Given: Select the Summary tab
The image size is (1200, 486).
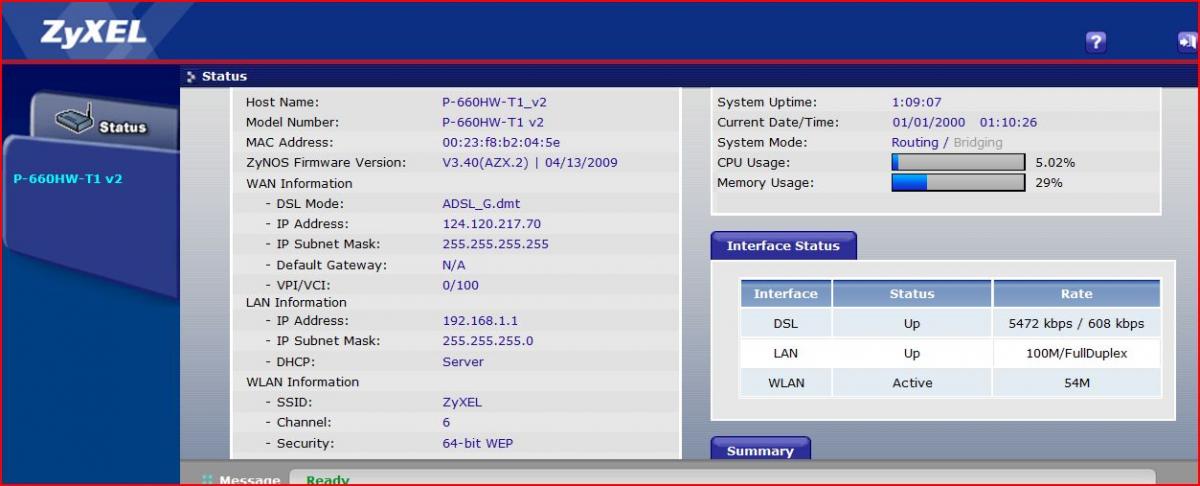Looking at the screenshot, I should click(760, 450).
